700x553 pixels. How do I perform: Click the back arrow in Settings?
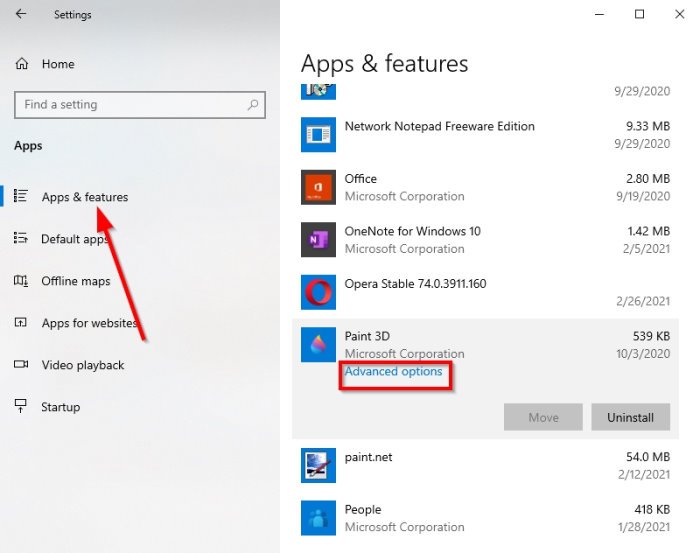22,15
